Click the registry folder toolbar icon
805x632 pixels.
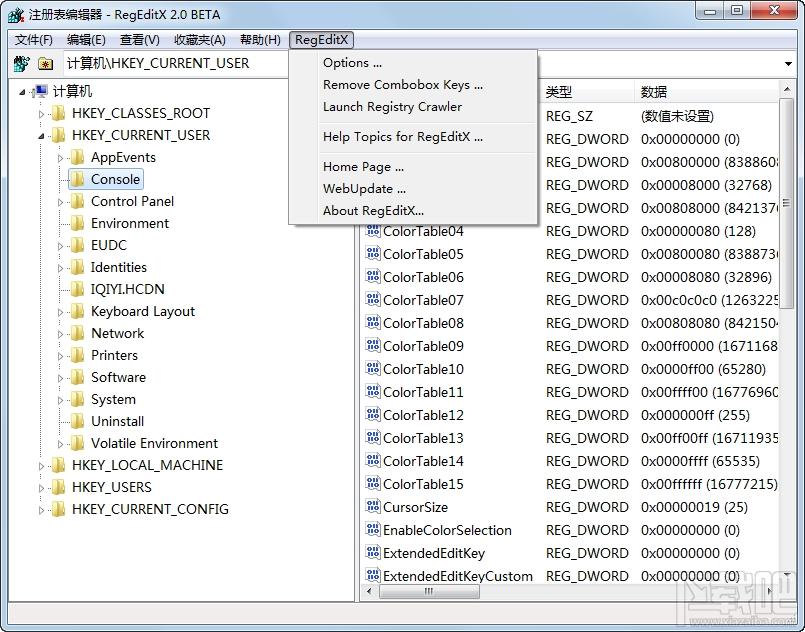click(x=46, y=63)
